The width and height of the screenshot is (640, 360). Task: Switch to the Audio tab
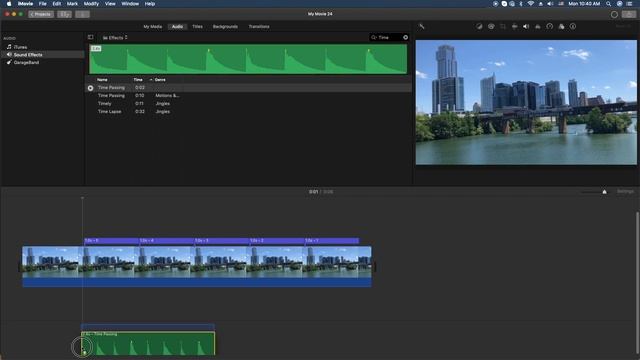pyautogui.click(x=177, y=27)
